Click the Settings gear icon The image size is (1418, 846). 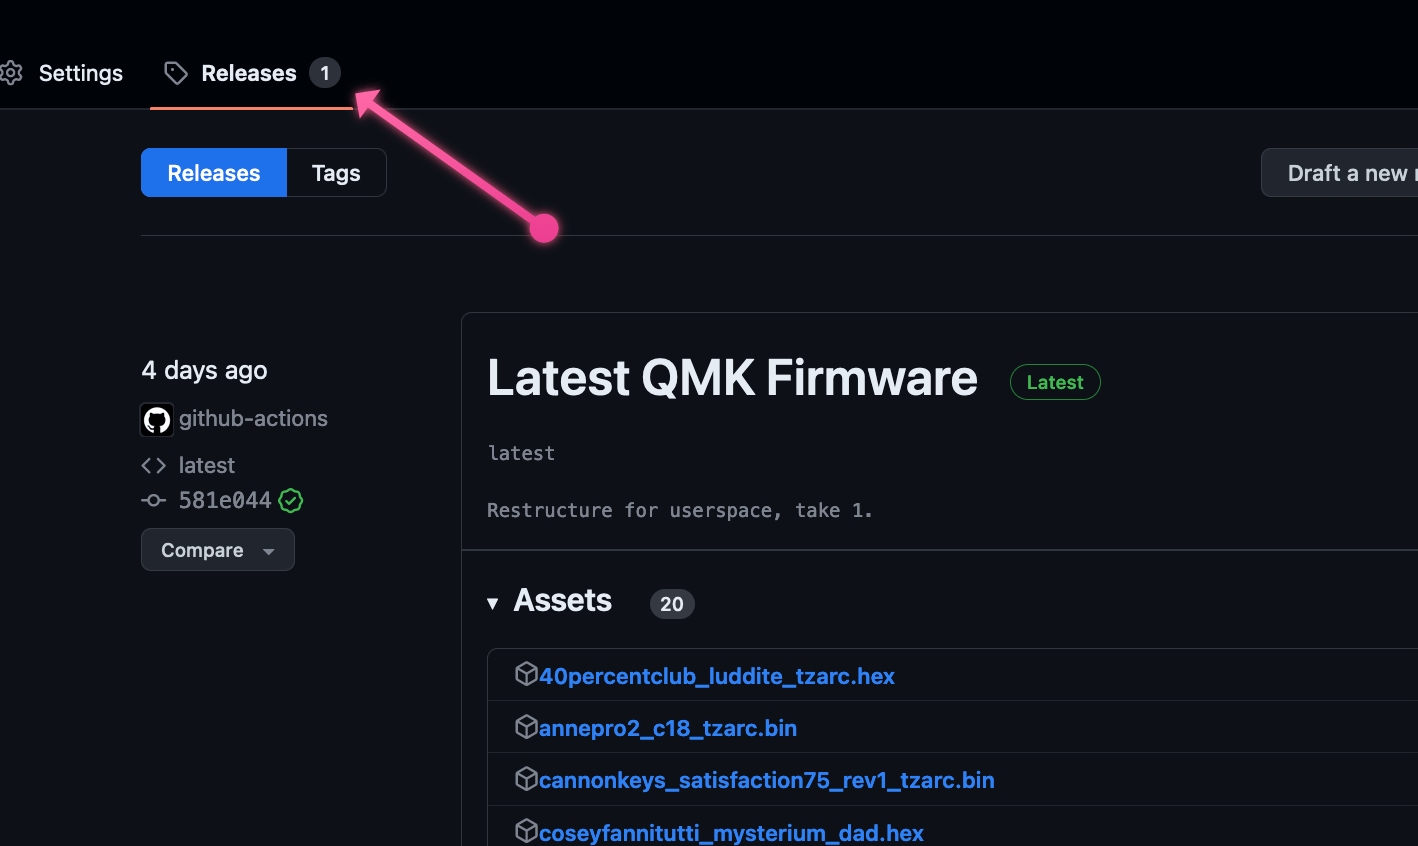coord(11,73)
